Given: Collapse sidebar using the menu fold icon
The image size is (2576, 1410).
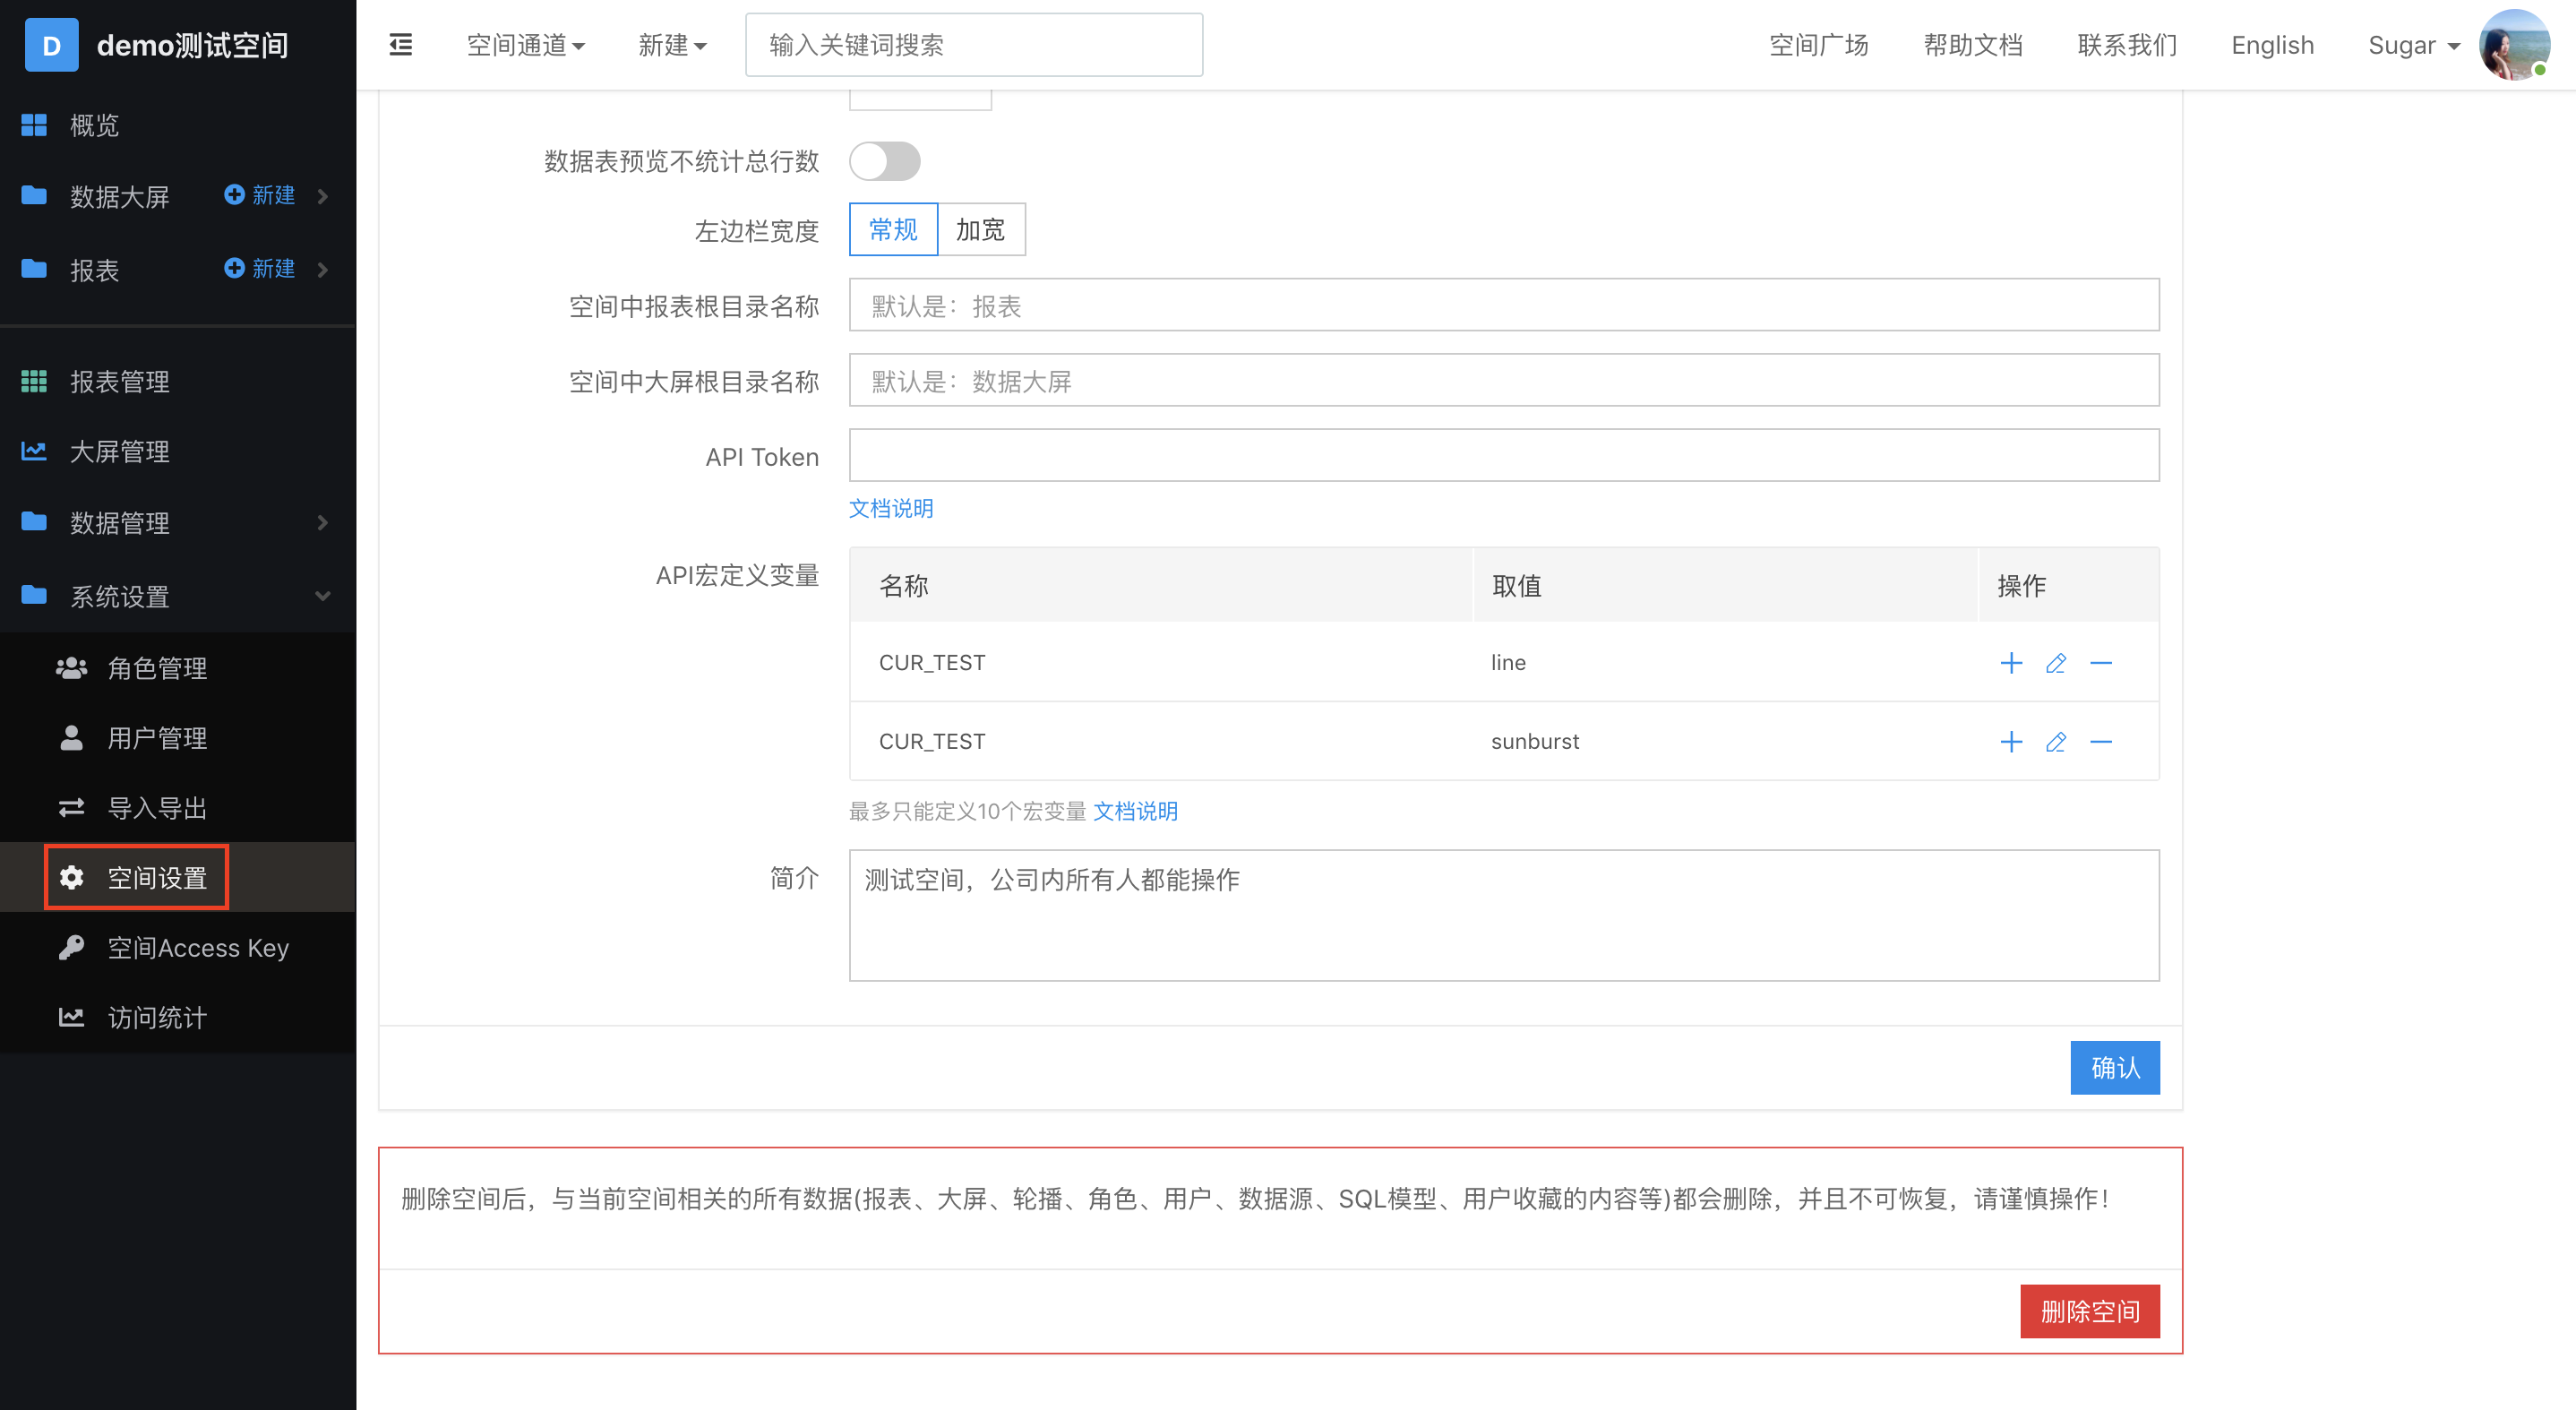Looking at the screenshot, I should pyautogui.click(x=400, y=45).
